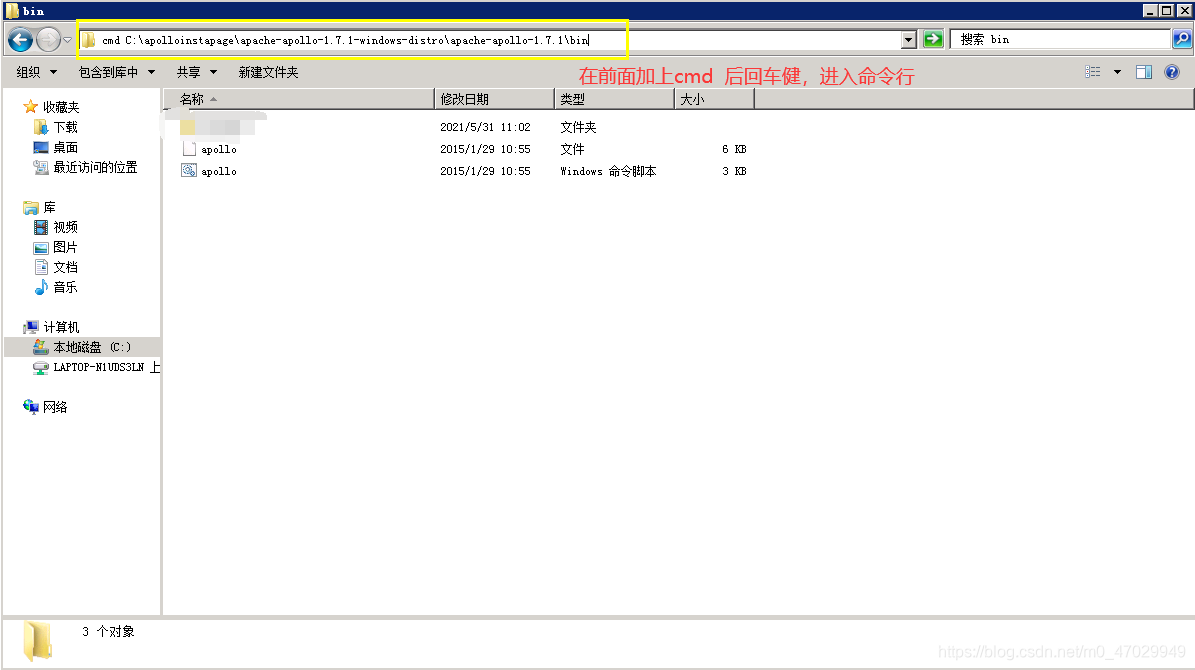Click the 网络 network icon
Image resolution: width=1195 pixels, height=670 pixels.
(30, 407)
